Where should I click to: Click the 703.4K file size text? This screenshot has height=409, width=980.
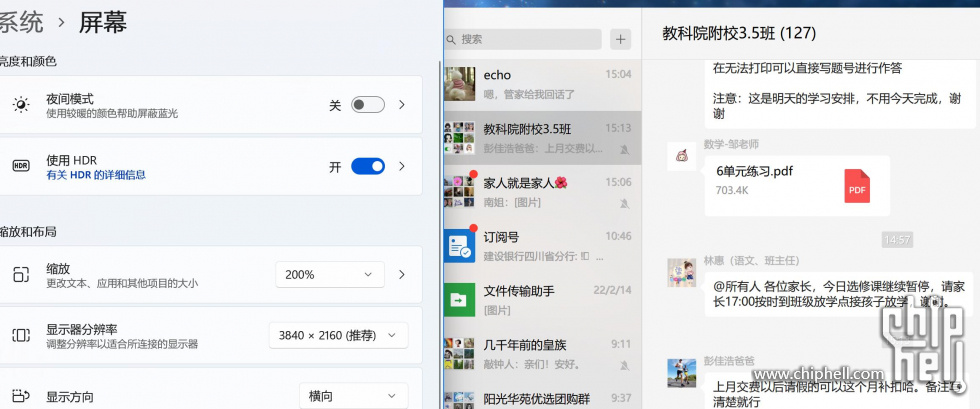click(732, 190)
